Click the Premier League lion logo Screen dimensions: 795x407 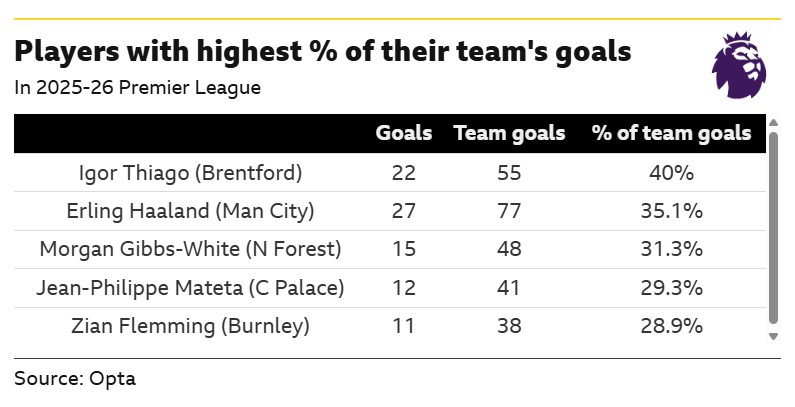[x=739, y=65]
